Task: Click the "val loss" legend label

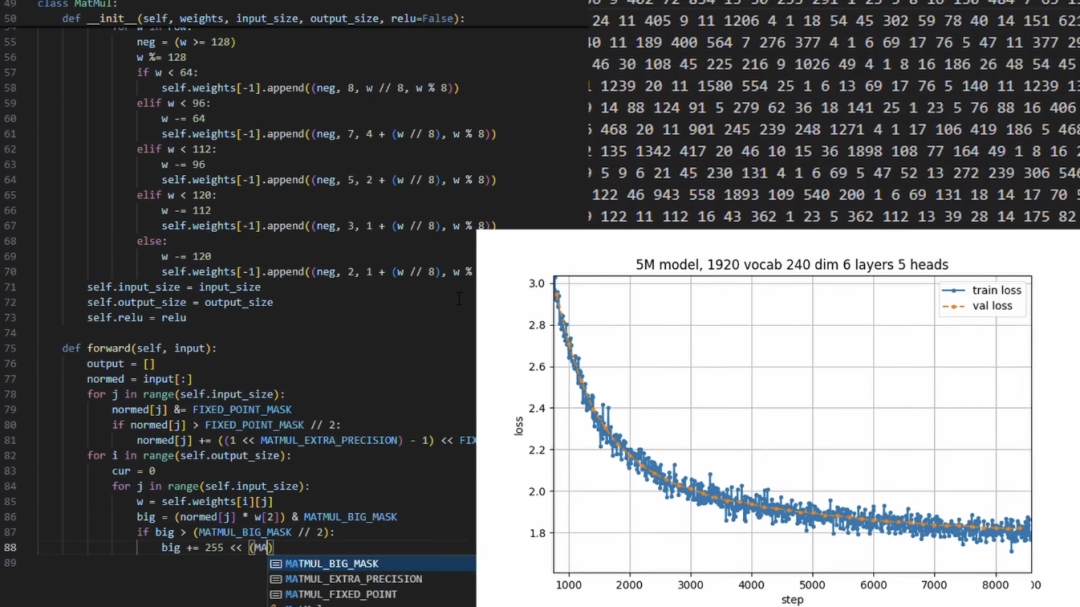Action: [x=993, y=307]
